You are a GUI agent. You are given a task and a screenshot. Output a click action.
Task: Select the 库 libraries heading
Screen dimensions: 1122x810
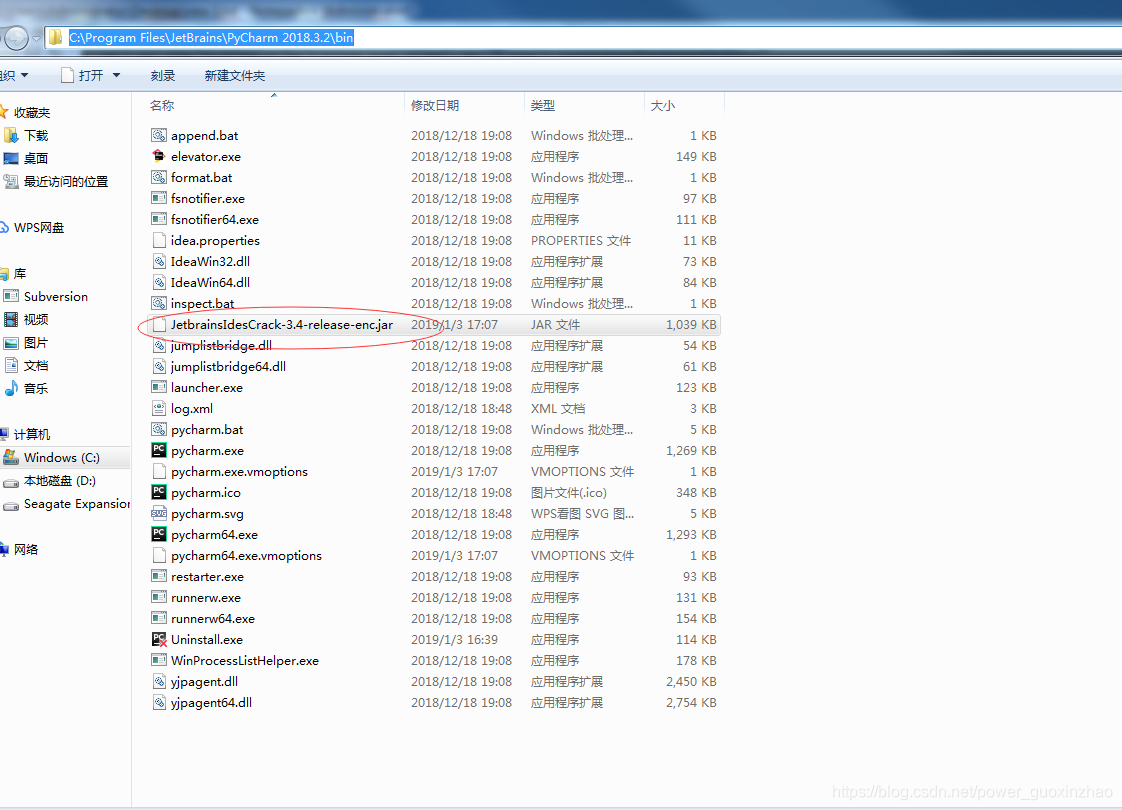point(19,273)
